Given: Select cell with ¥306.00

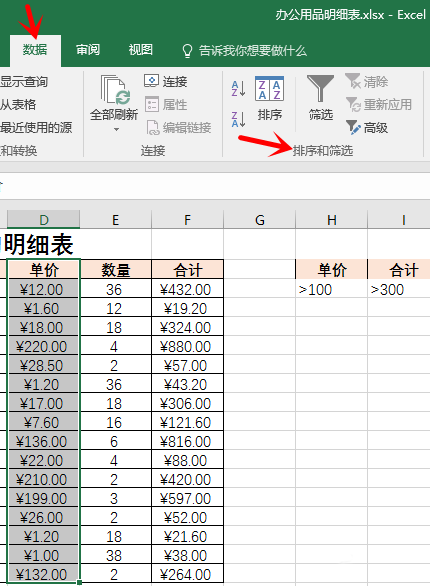Looking at the screenshot, I should pos(188,403).
